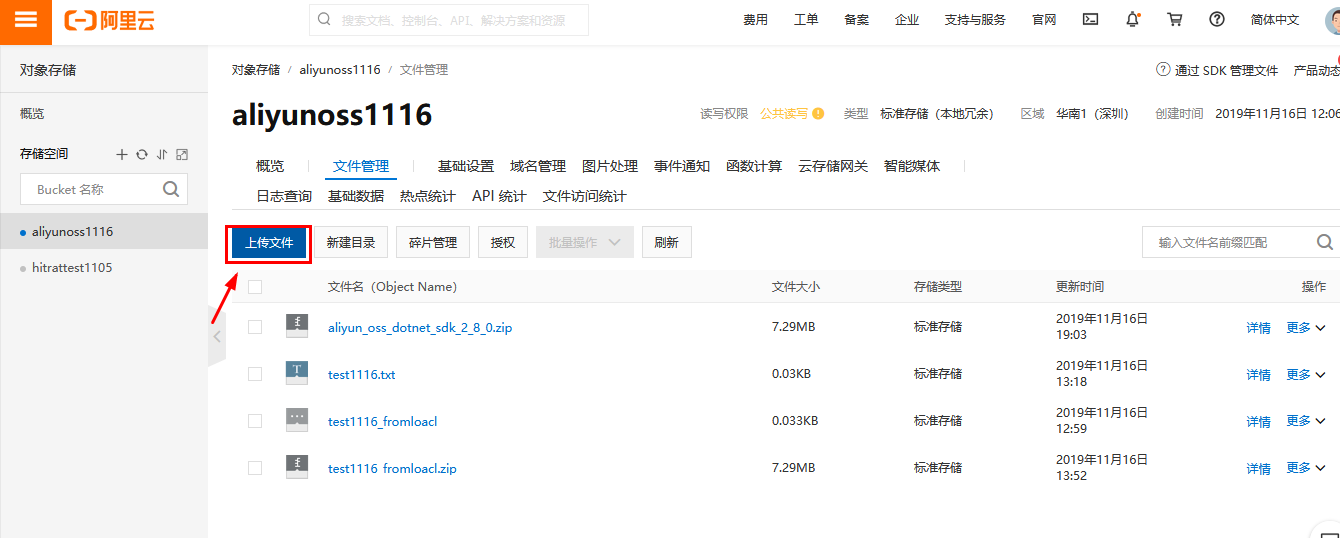Click the public read-write warning icon
The height and width of the screenshot is (538, 1340).
(818, 113)
